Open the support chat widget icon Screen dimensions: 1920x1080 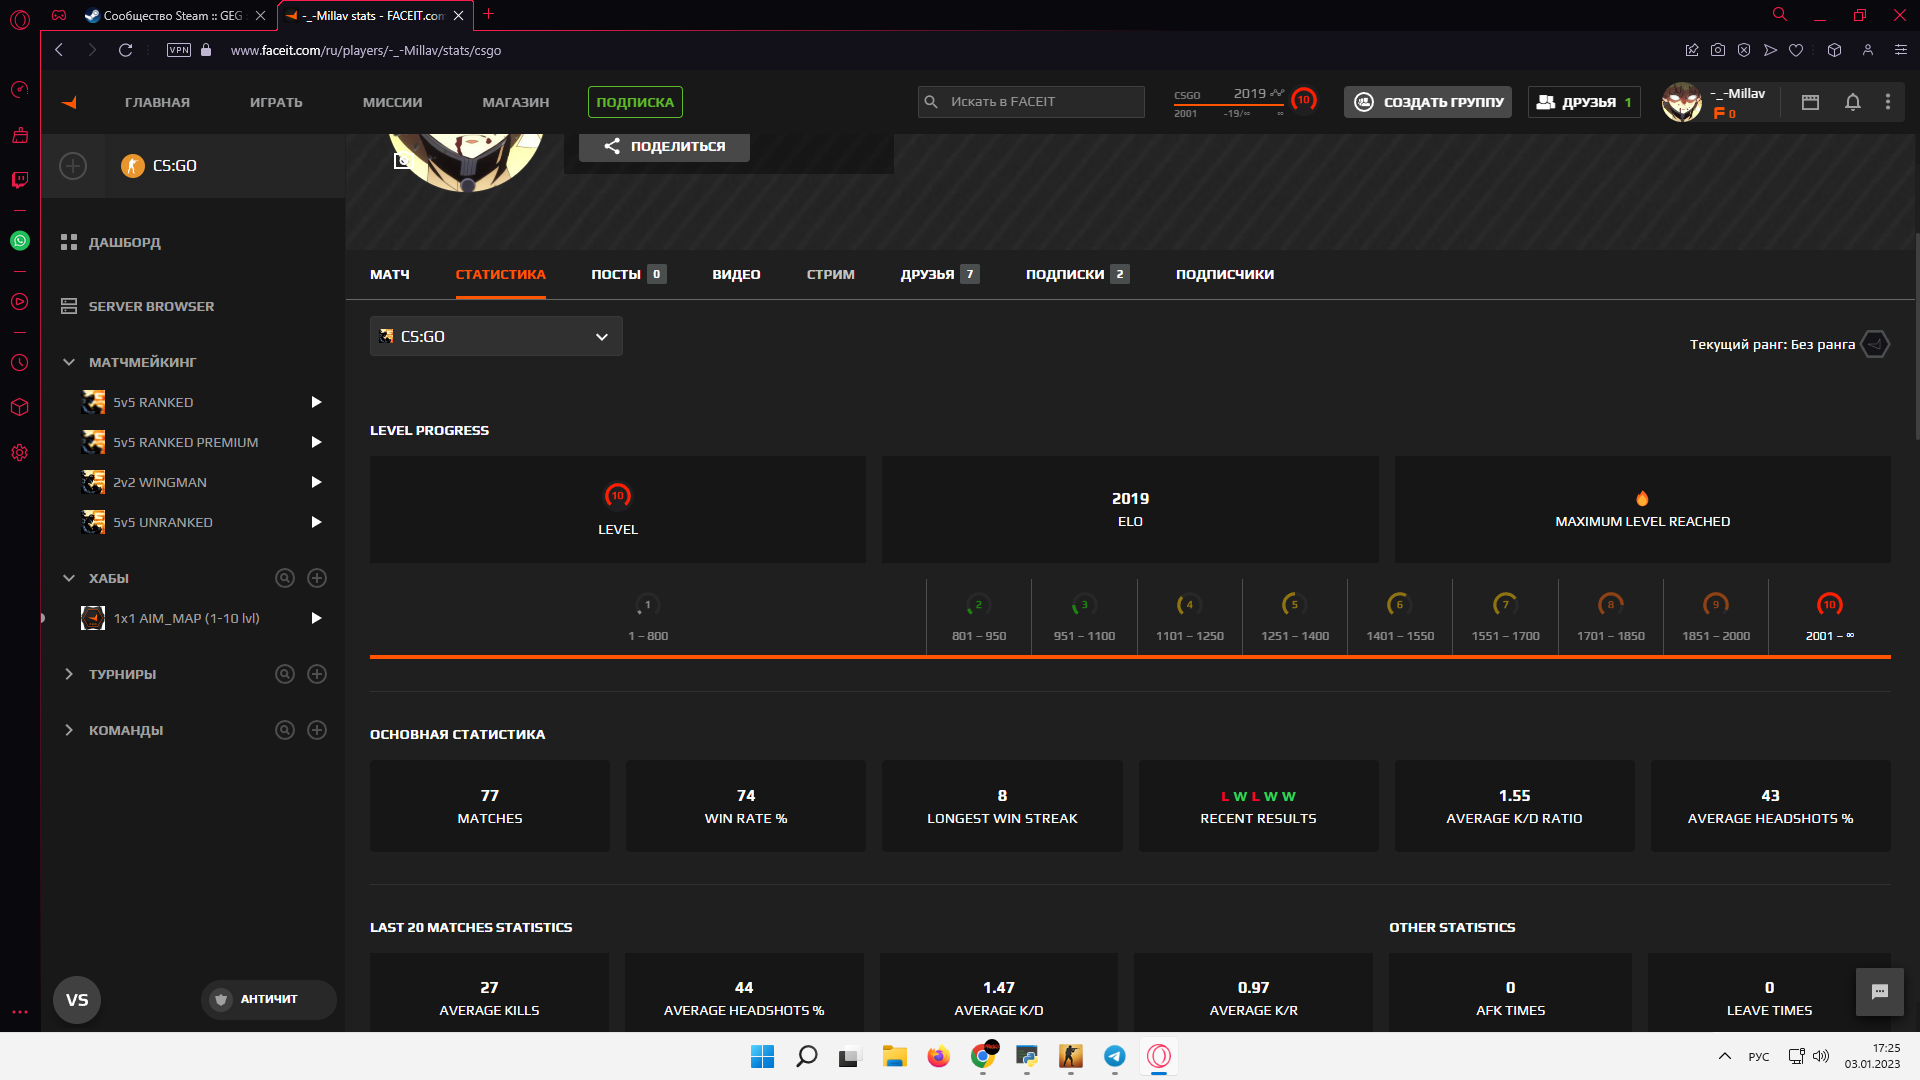(x=1880, y=992)
